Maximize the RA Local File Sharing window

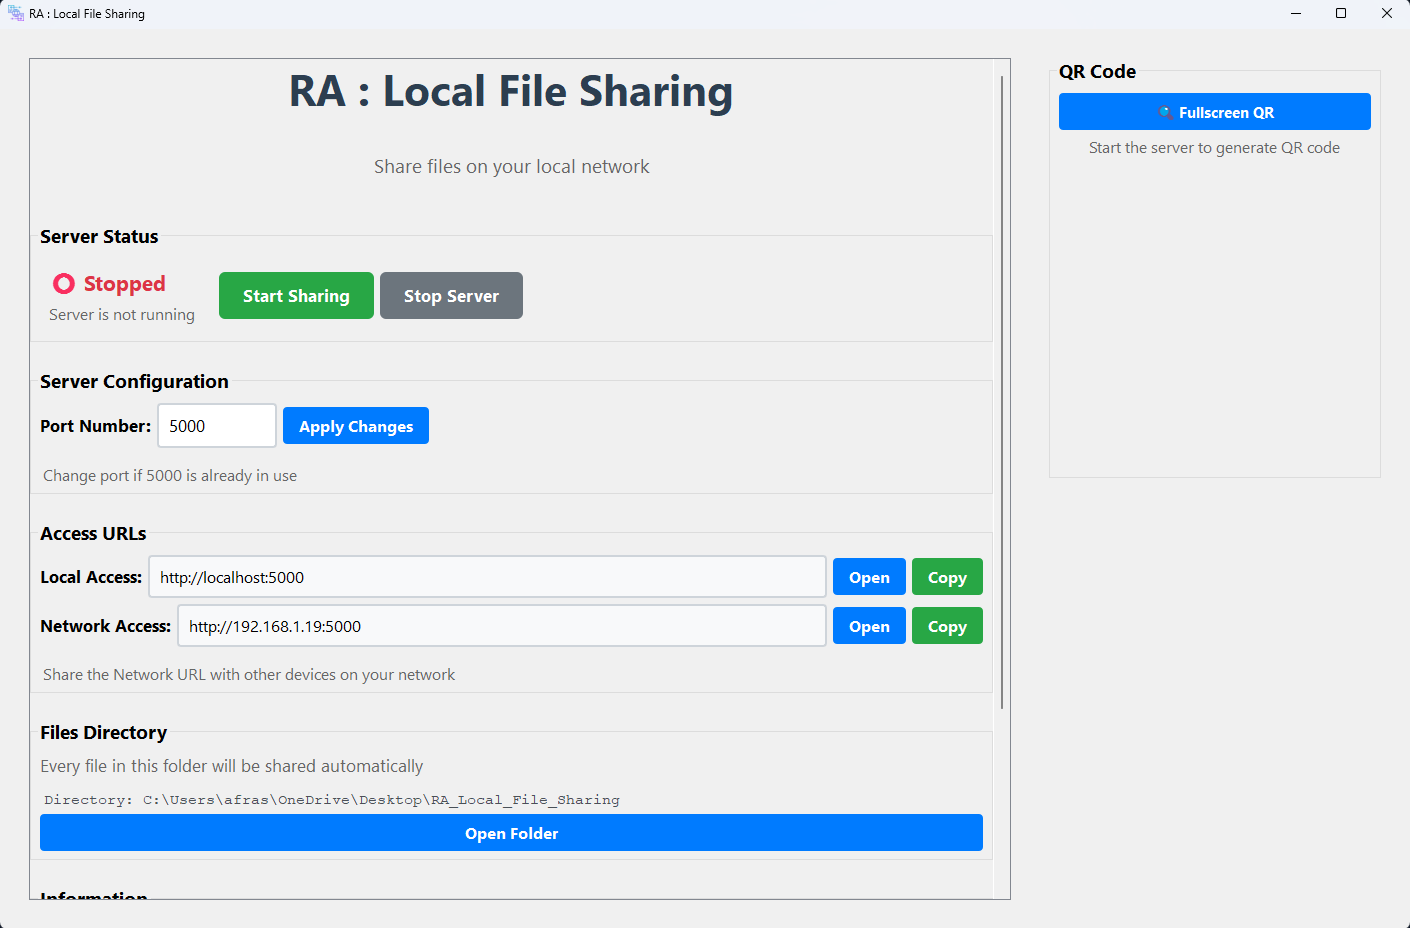1341,13
